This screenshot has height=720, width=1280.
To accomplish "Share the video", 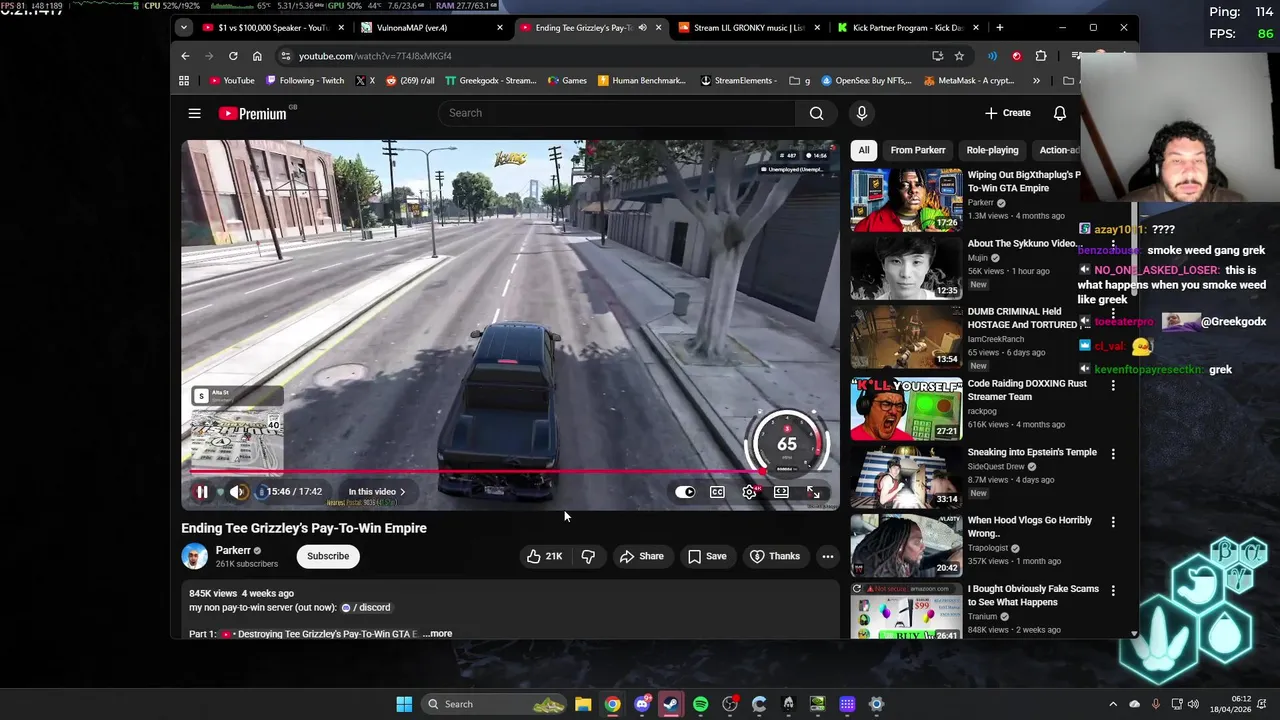I will pyautogui.click(x=641, y=556).
